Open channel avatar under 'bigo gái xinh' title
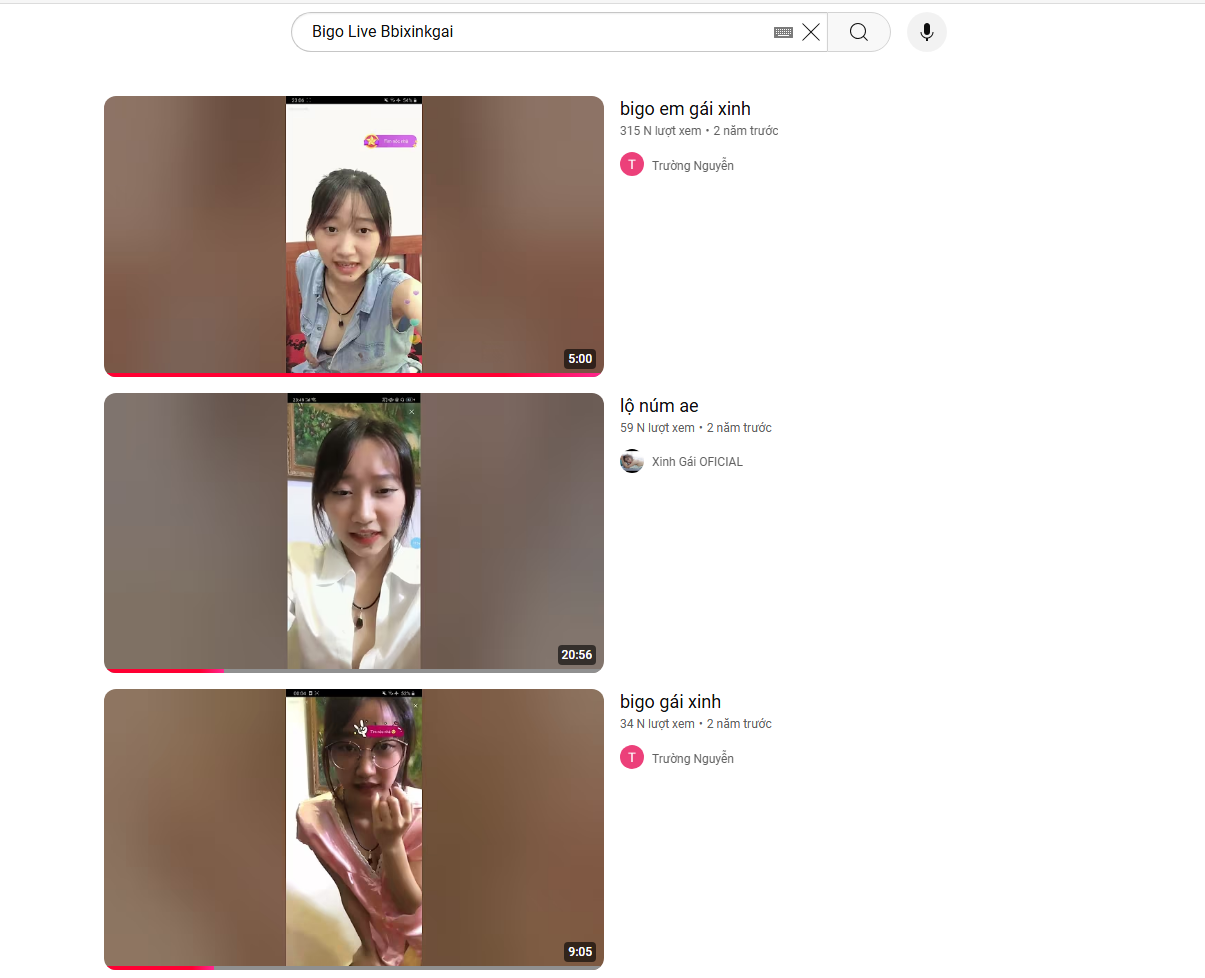Image resolution: width=1205 pixels, height=978 pixels. pos(631,758)
